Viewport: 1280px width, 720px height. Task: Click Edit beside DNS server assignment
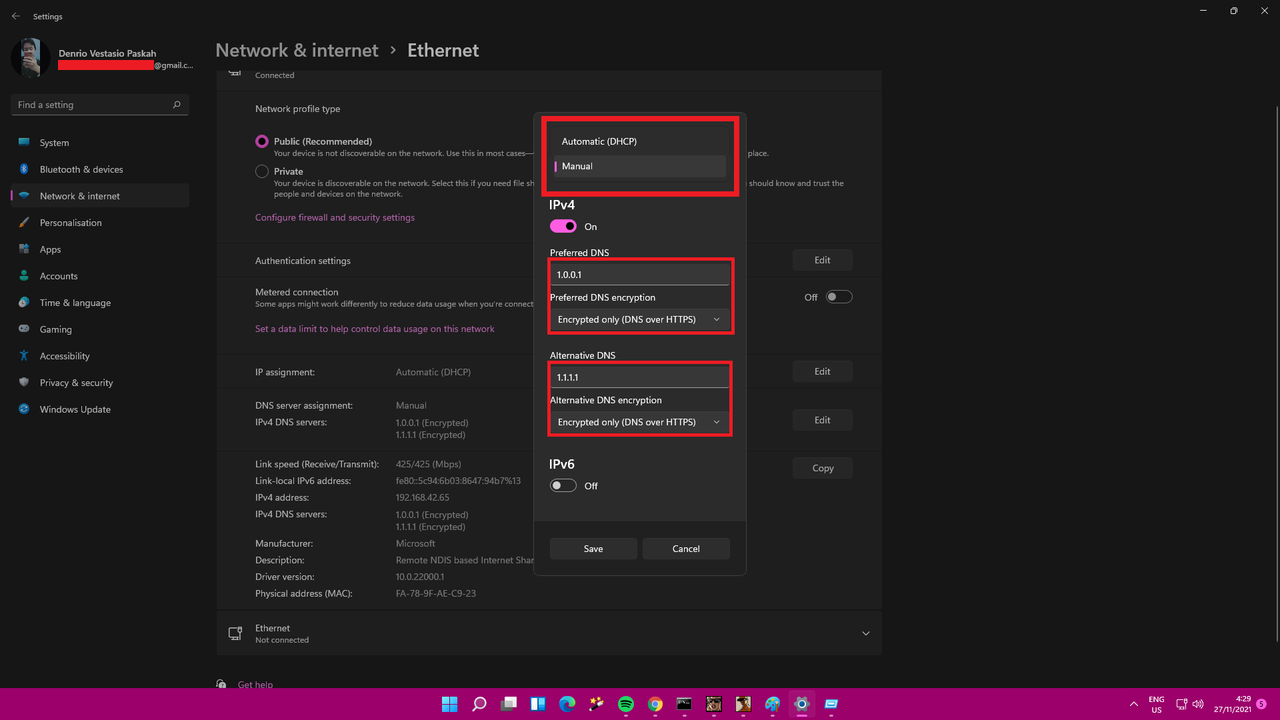(x=822, y=420)
